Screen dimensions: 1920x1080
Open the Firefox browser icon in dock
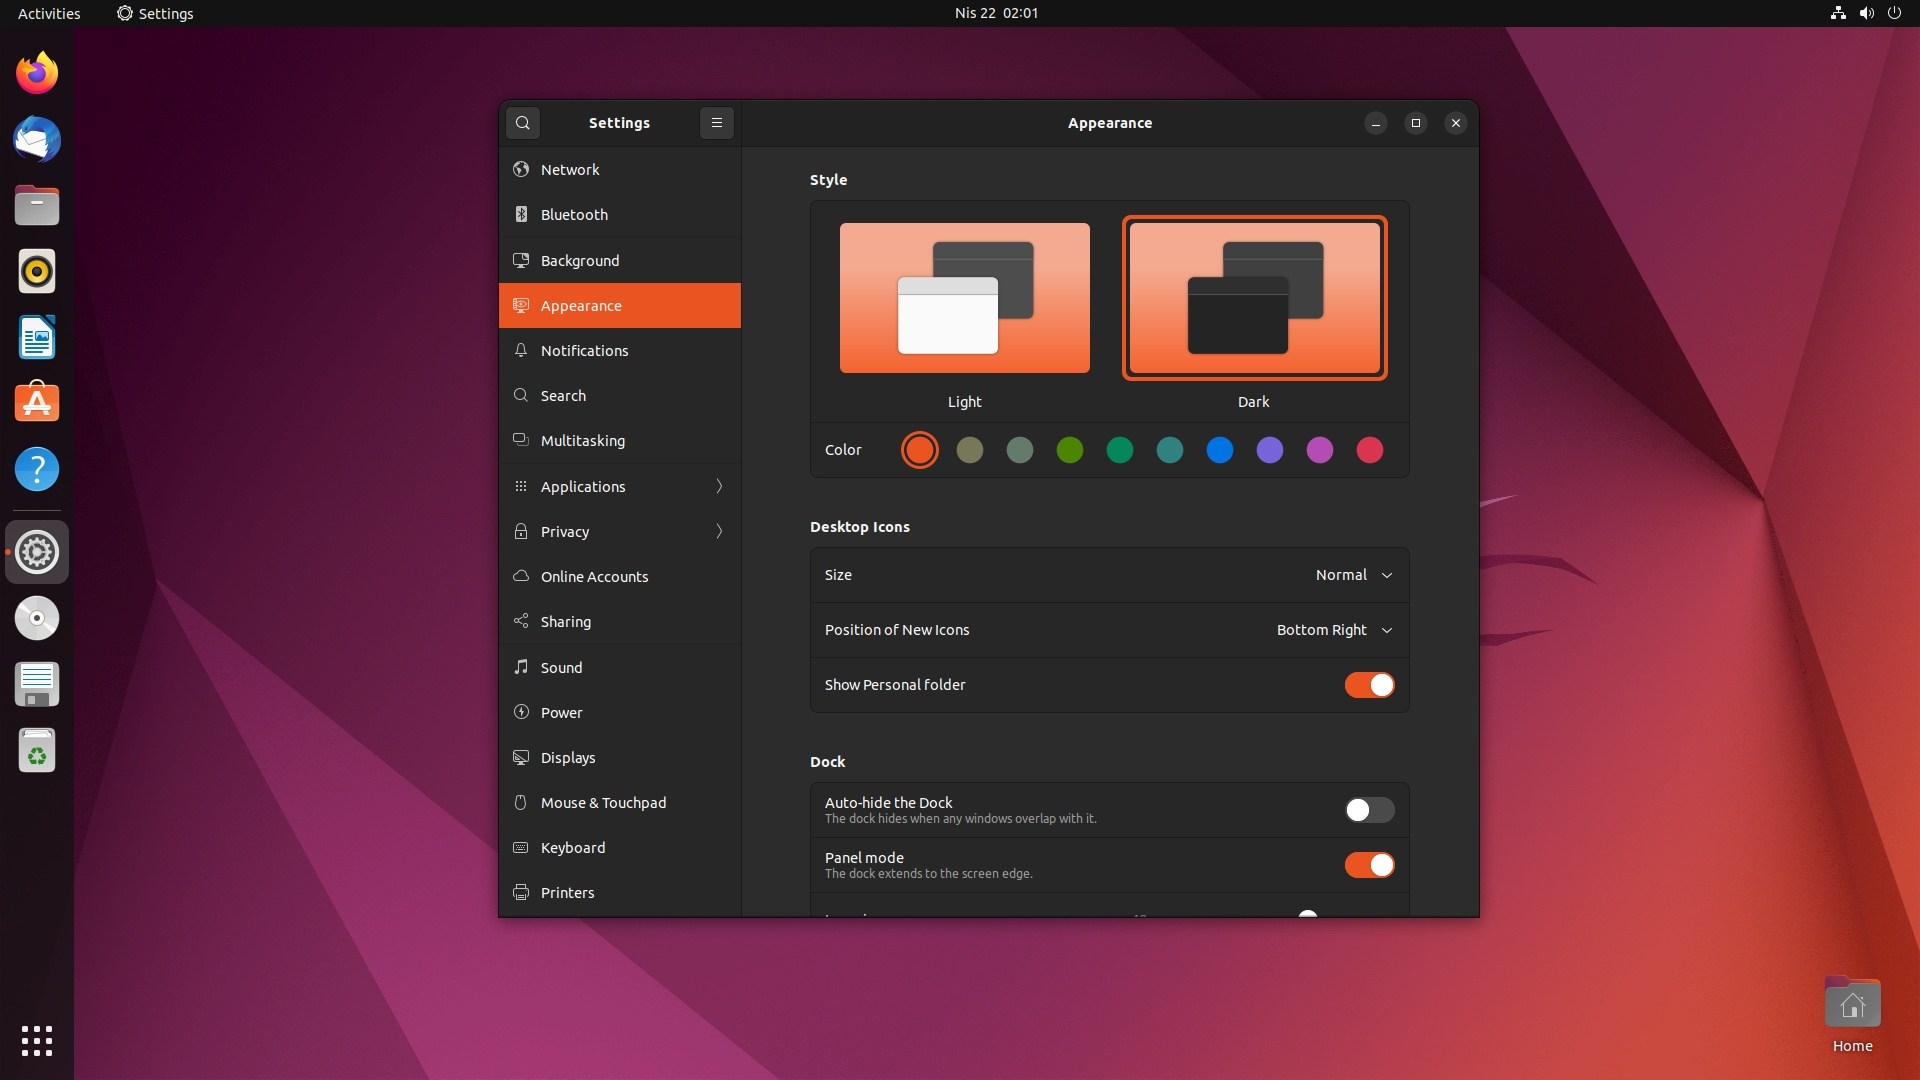click(37, 73)
